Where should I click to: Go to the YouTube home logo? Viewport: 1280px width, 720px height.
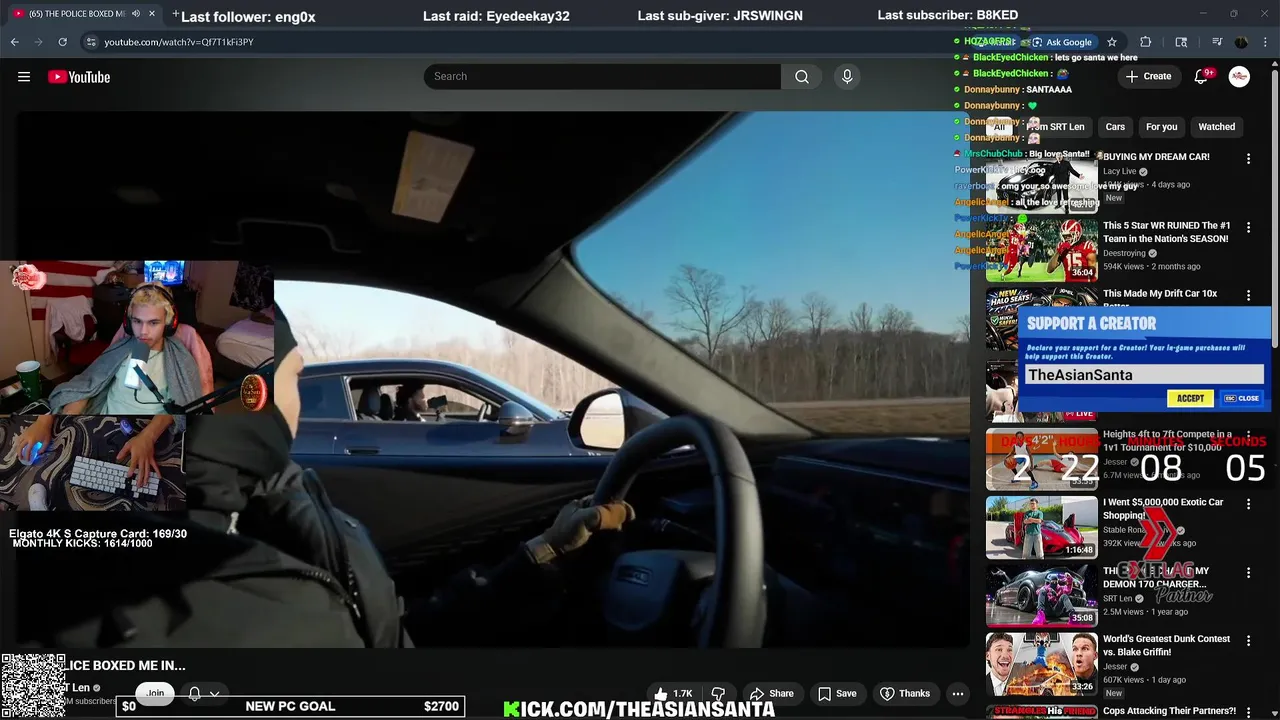[79, 77]
